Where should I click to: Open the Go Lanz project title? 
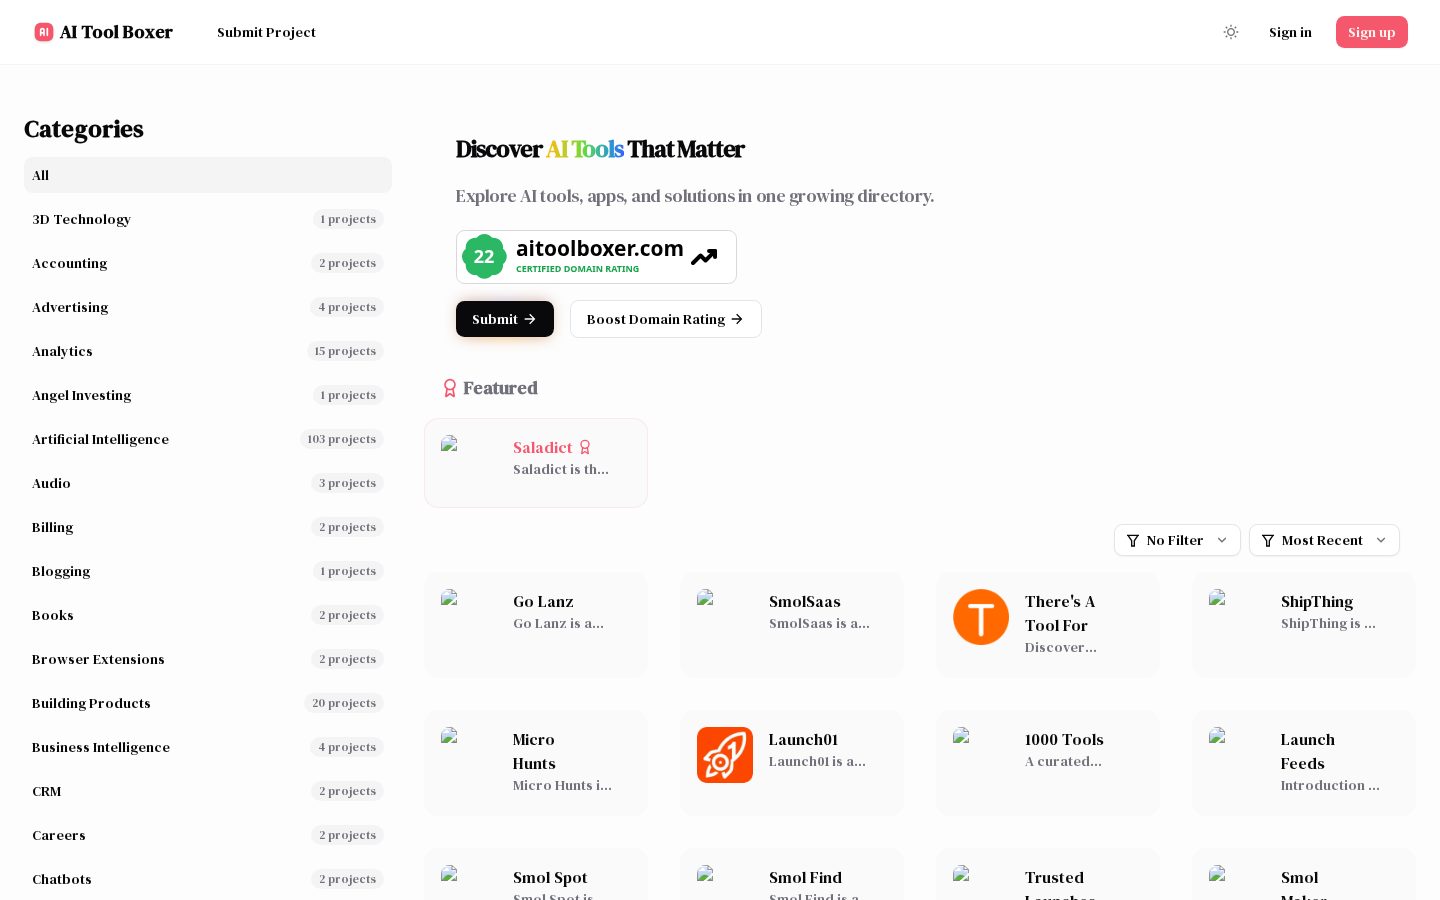543,602
